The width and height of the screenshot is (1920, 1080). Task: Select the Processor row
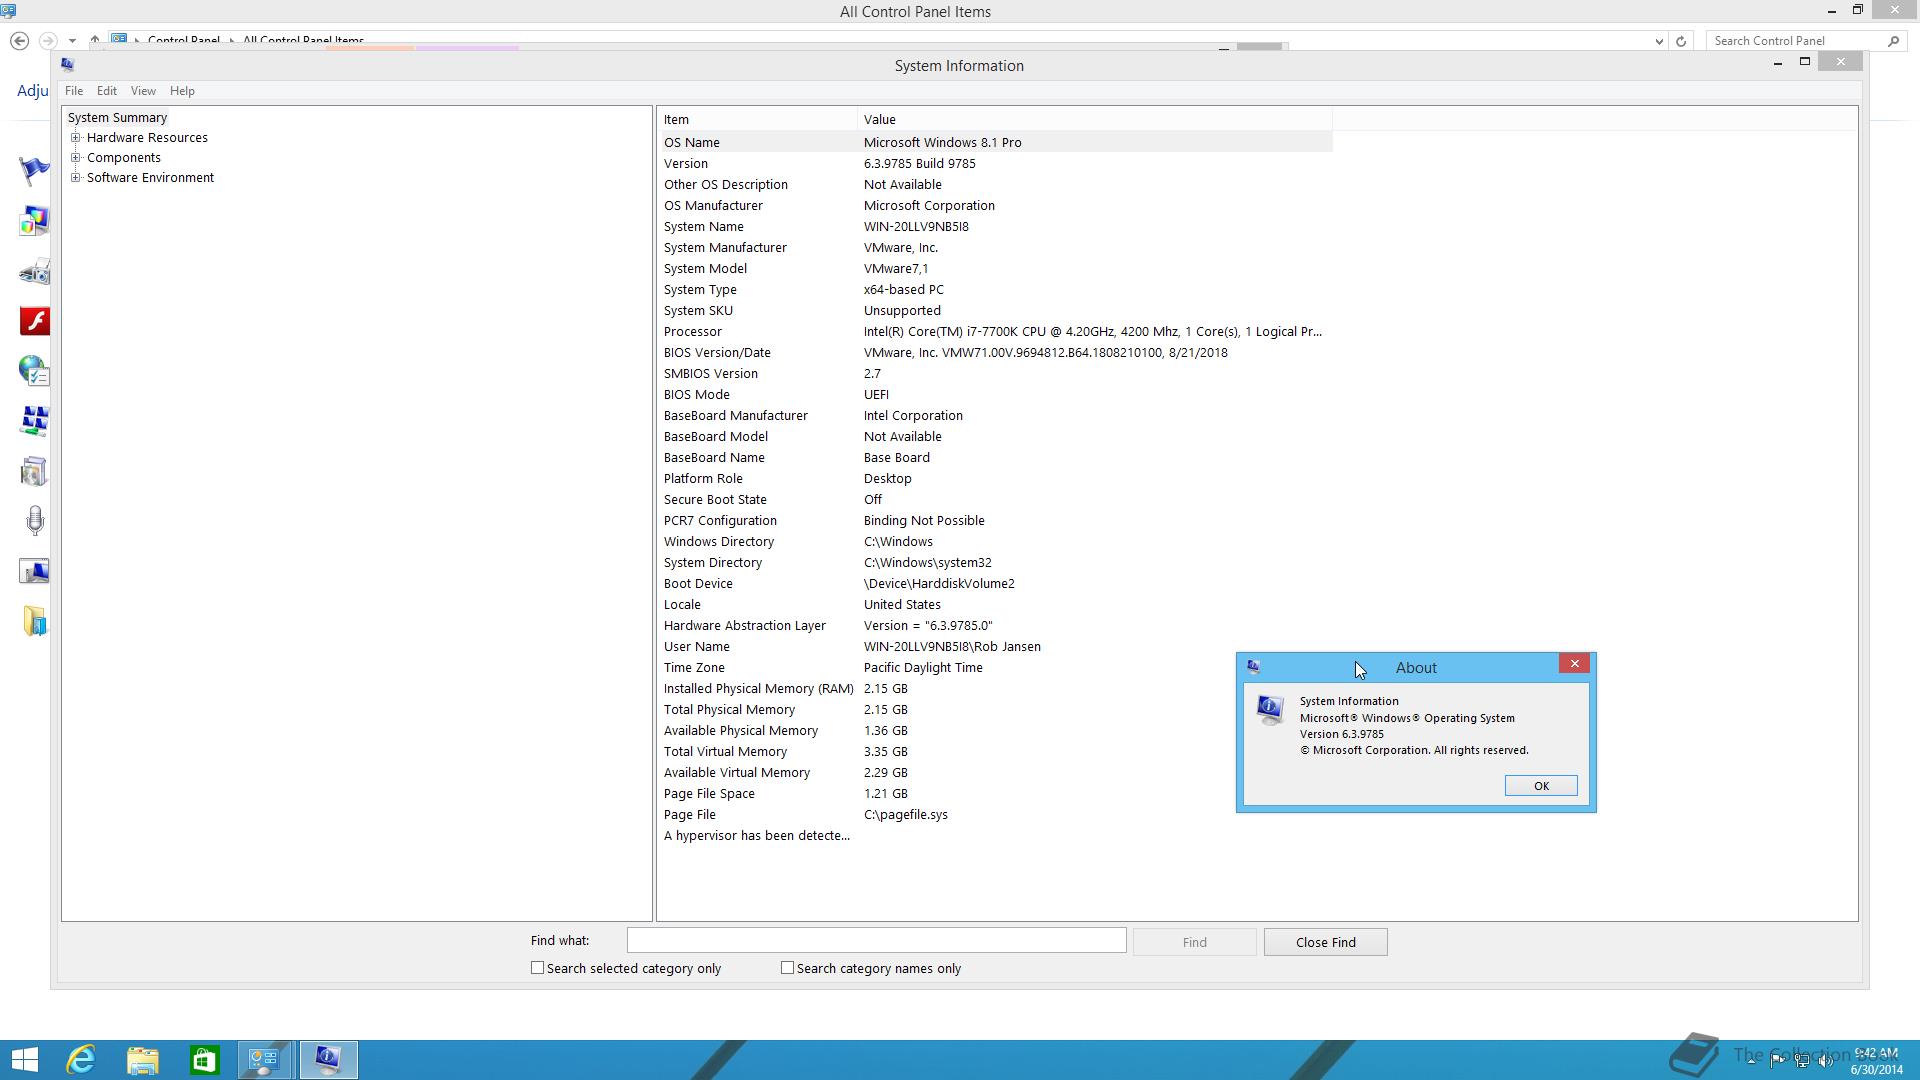click(995, 331)
